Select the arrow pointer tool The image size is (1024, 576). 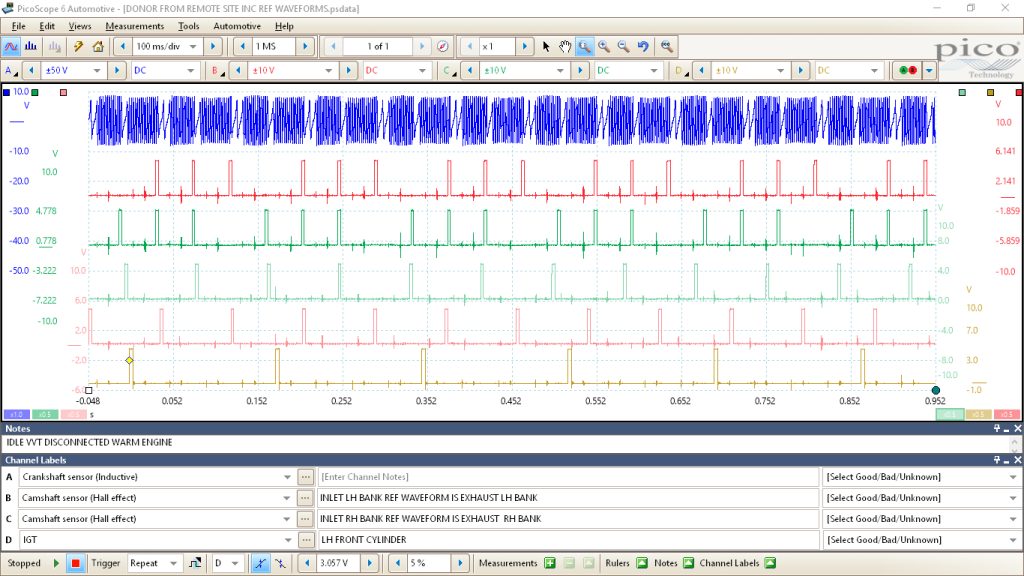[x=546, y=46]
